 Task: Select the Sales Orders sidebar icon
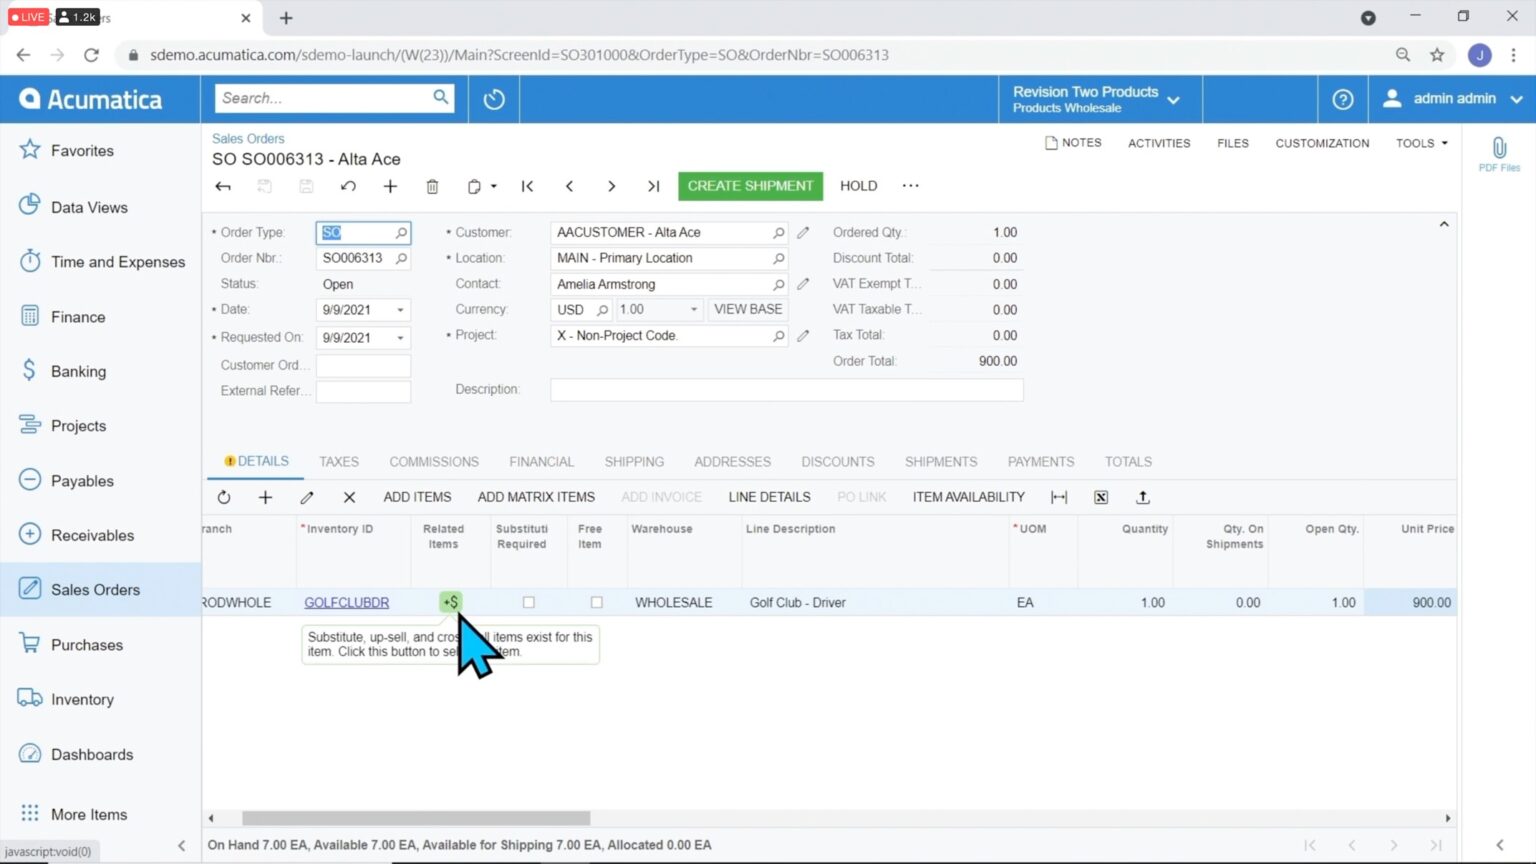[x=28, y=589]
